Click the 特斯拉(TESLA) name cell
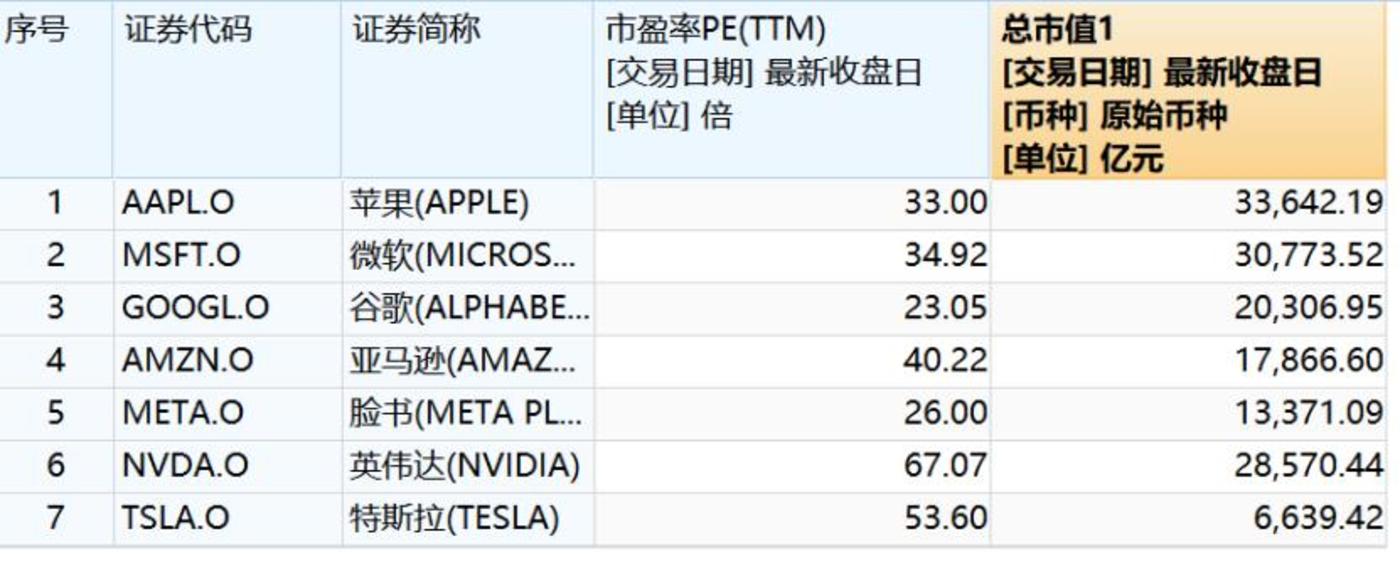 (453, 518)
